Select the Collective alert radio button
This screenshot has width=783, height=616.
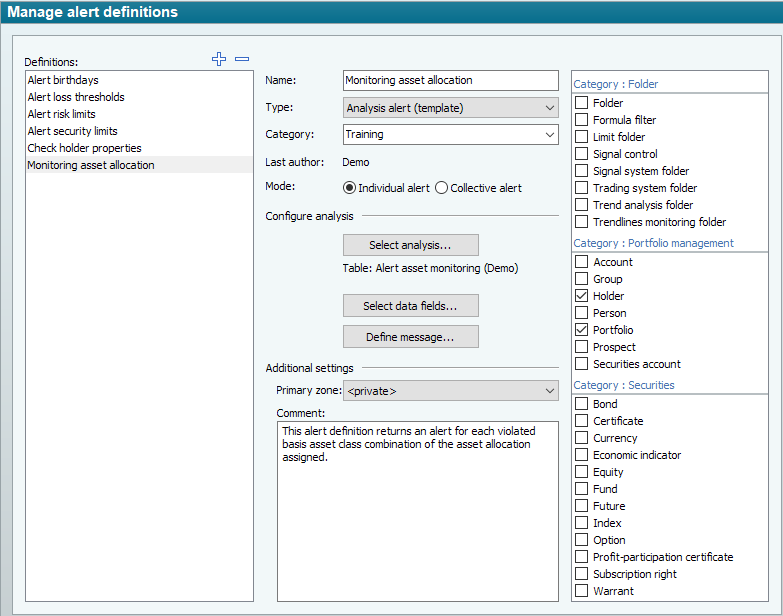click(442, 188)
